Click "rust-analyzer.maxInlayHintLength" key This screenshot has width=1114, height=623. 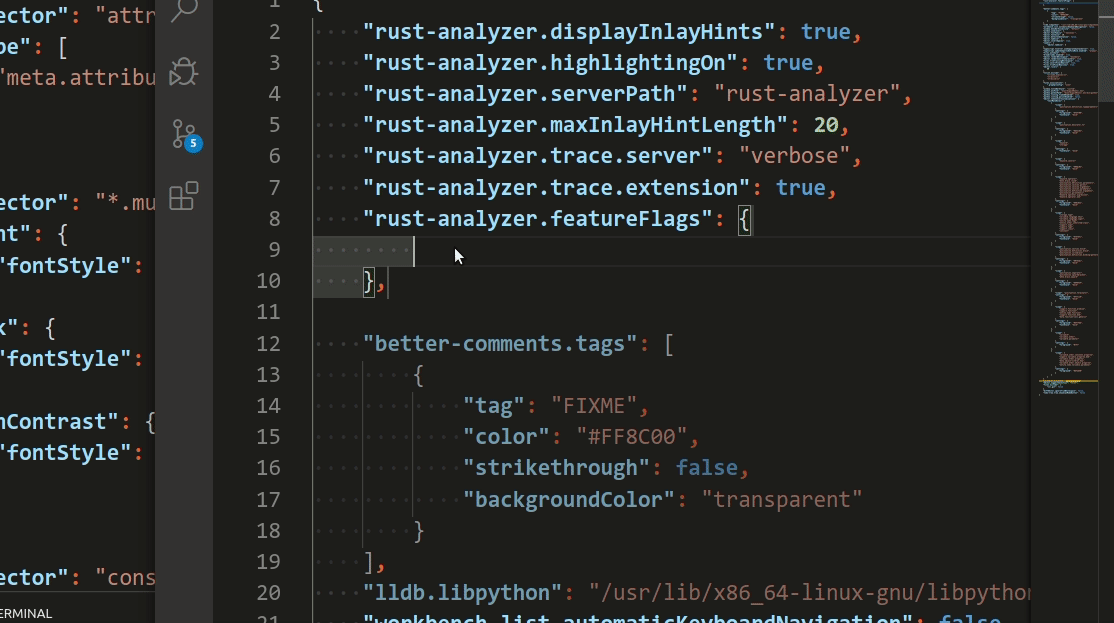575,125
